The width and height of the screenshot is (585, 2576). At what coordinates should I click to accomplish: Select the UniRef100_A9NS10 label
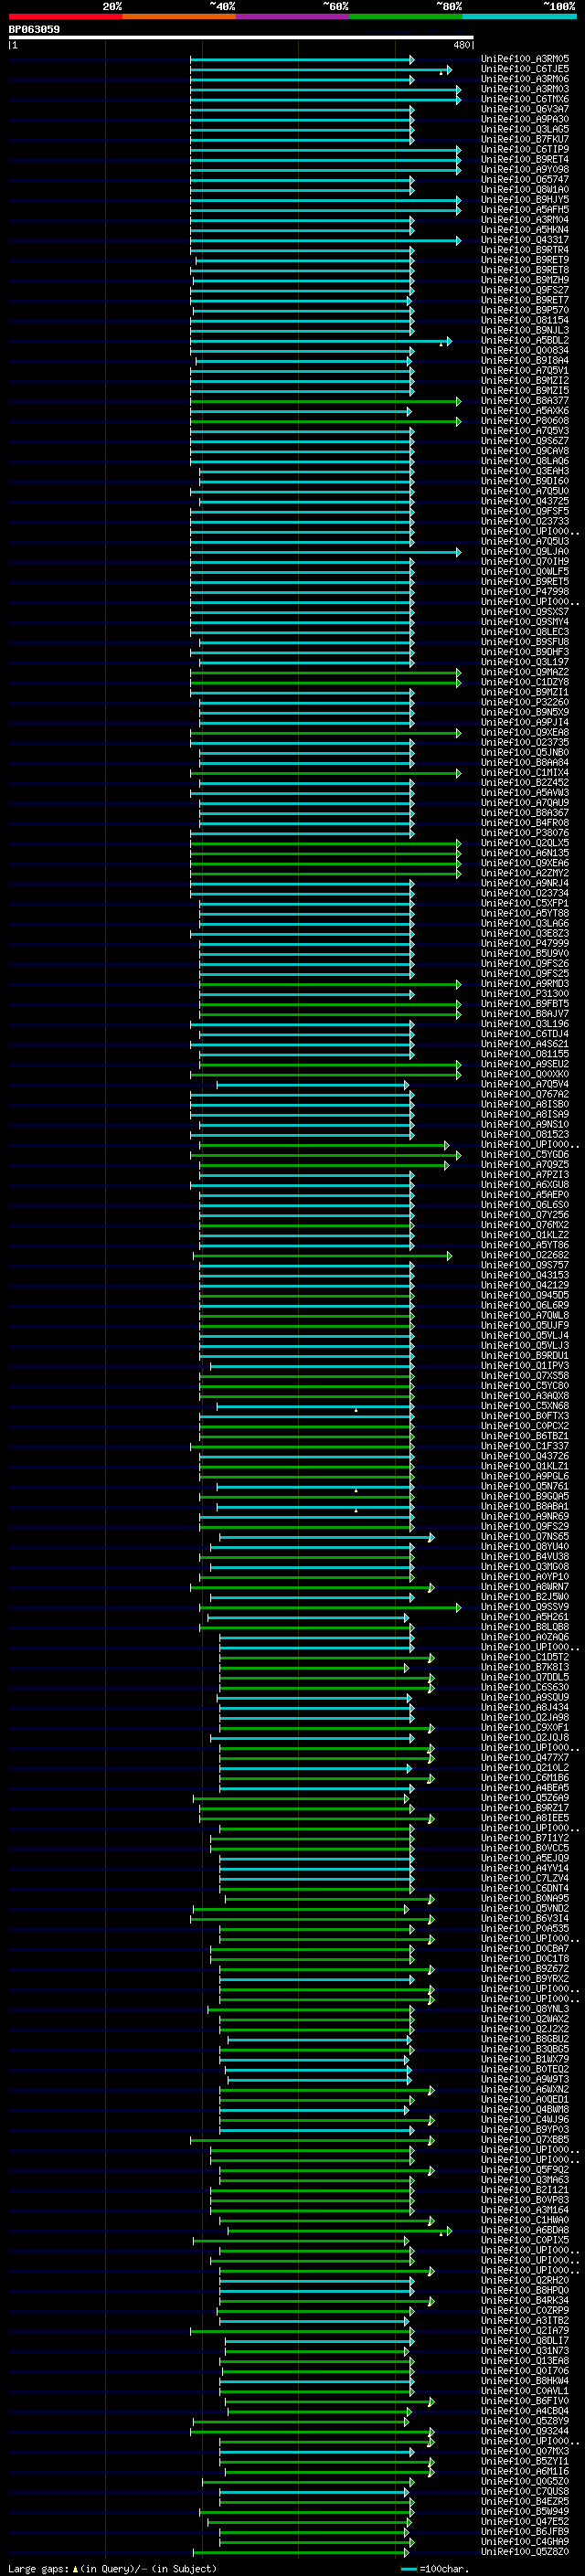(525, 1124)
